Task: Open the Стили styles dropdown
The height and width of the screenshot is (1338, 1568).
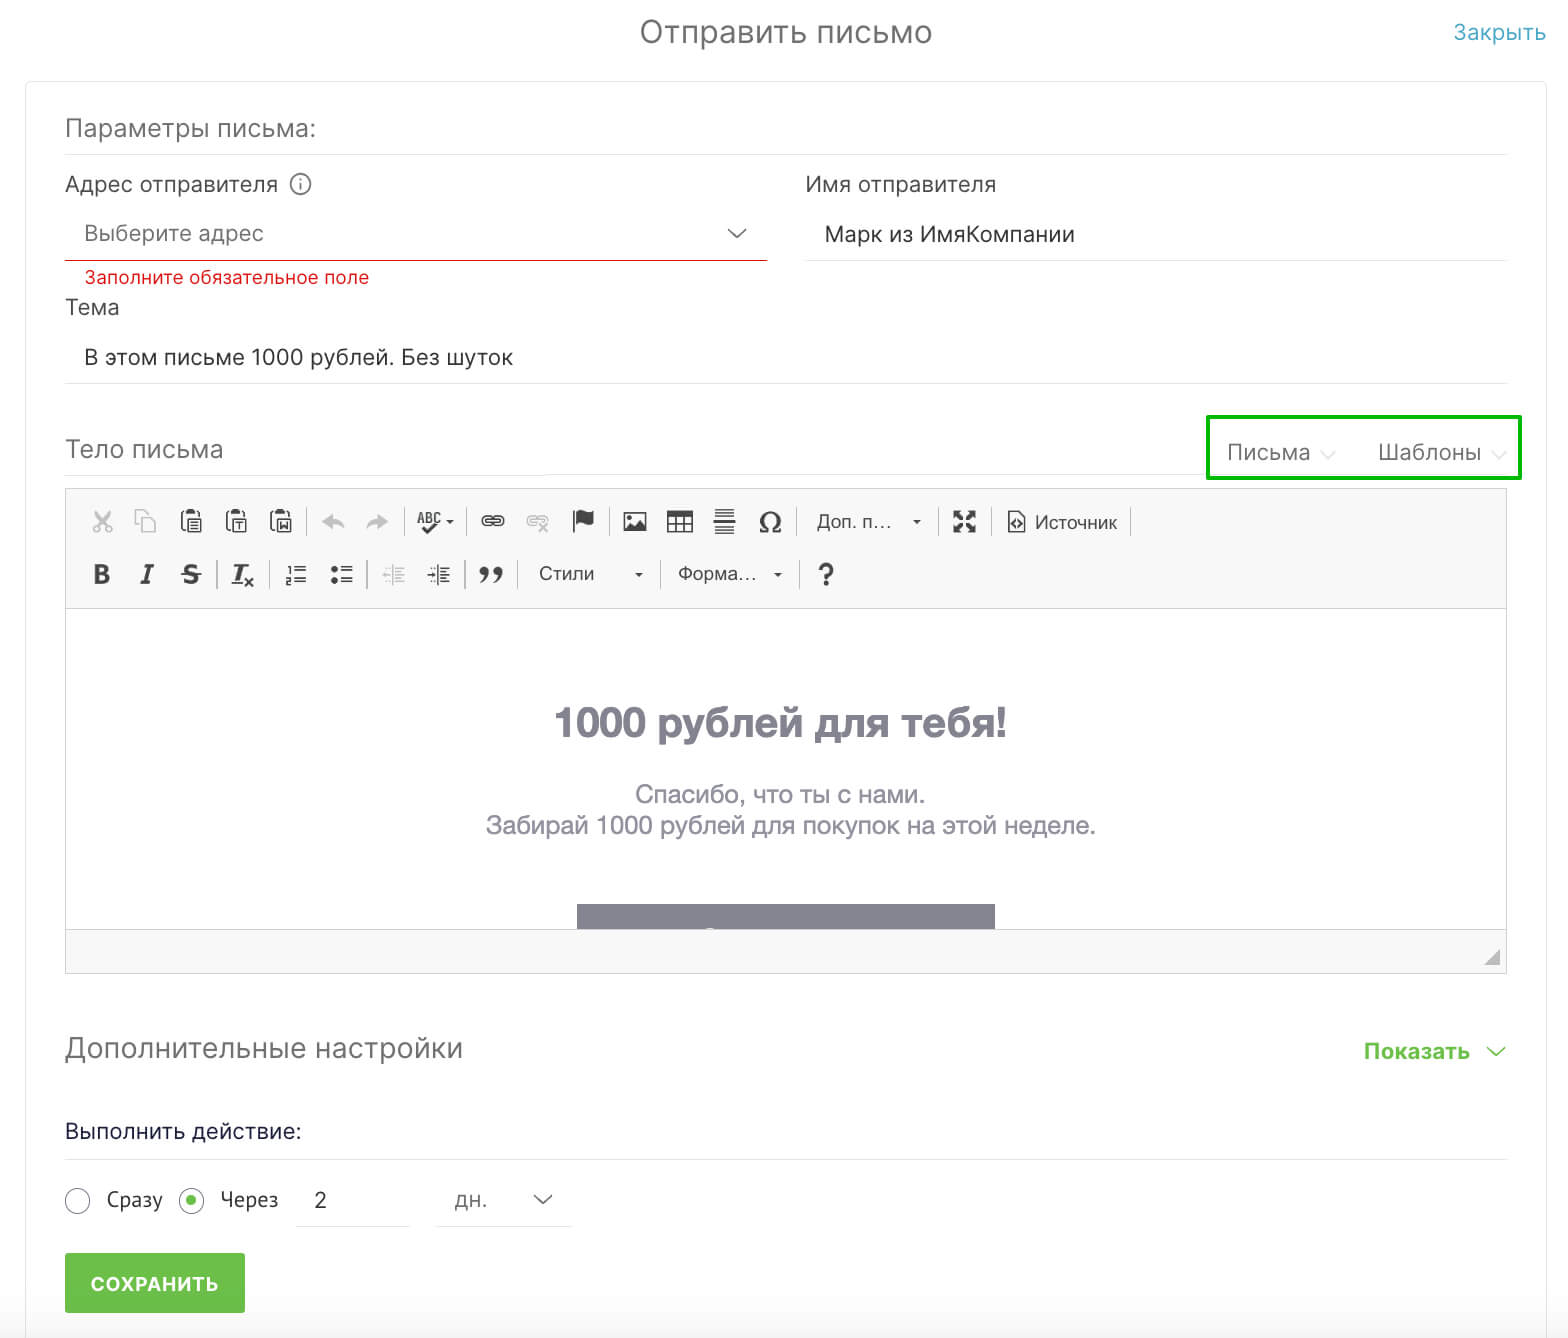Action: pos(590,574)
